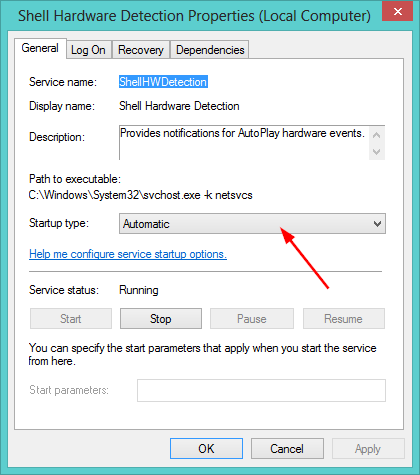
Task: Confirm with the OK button
Action: 206,449
